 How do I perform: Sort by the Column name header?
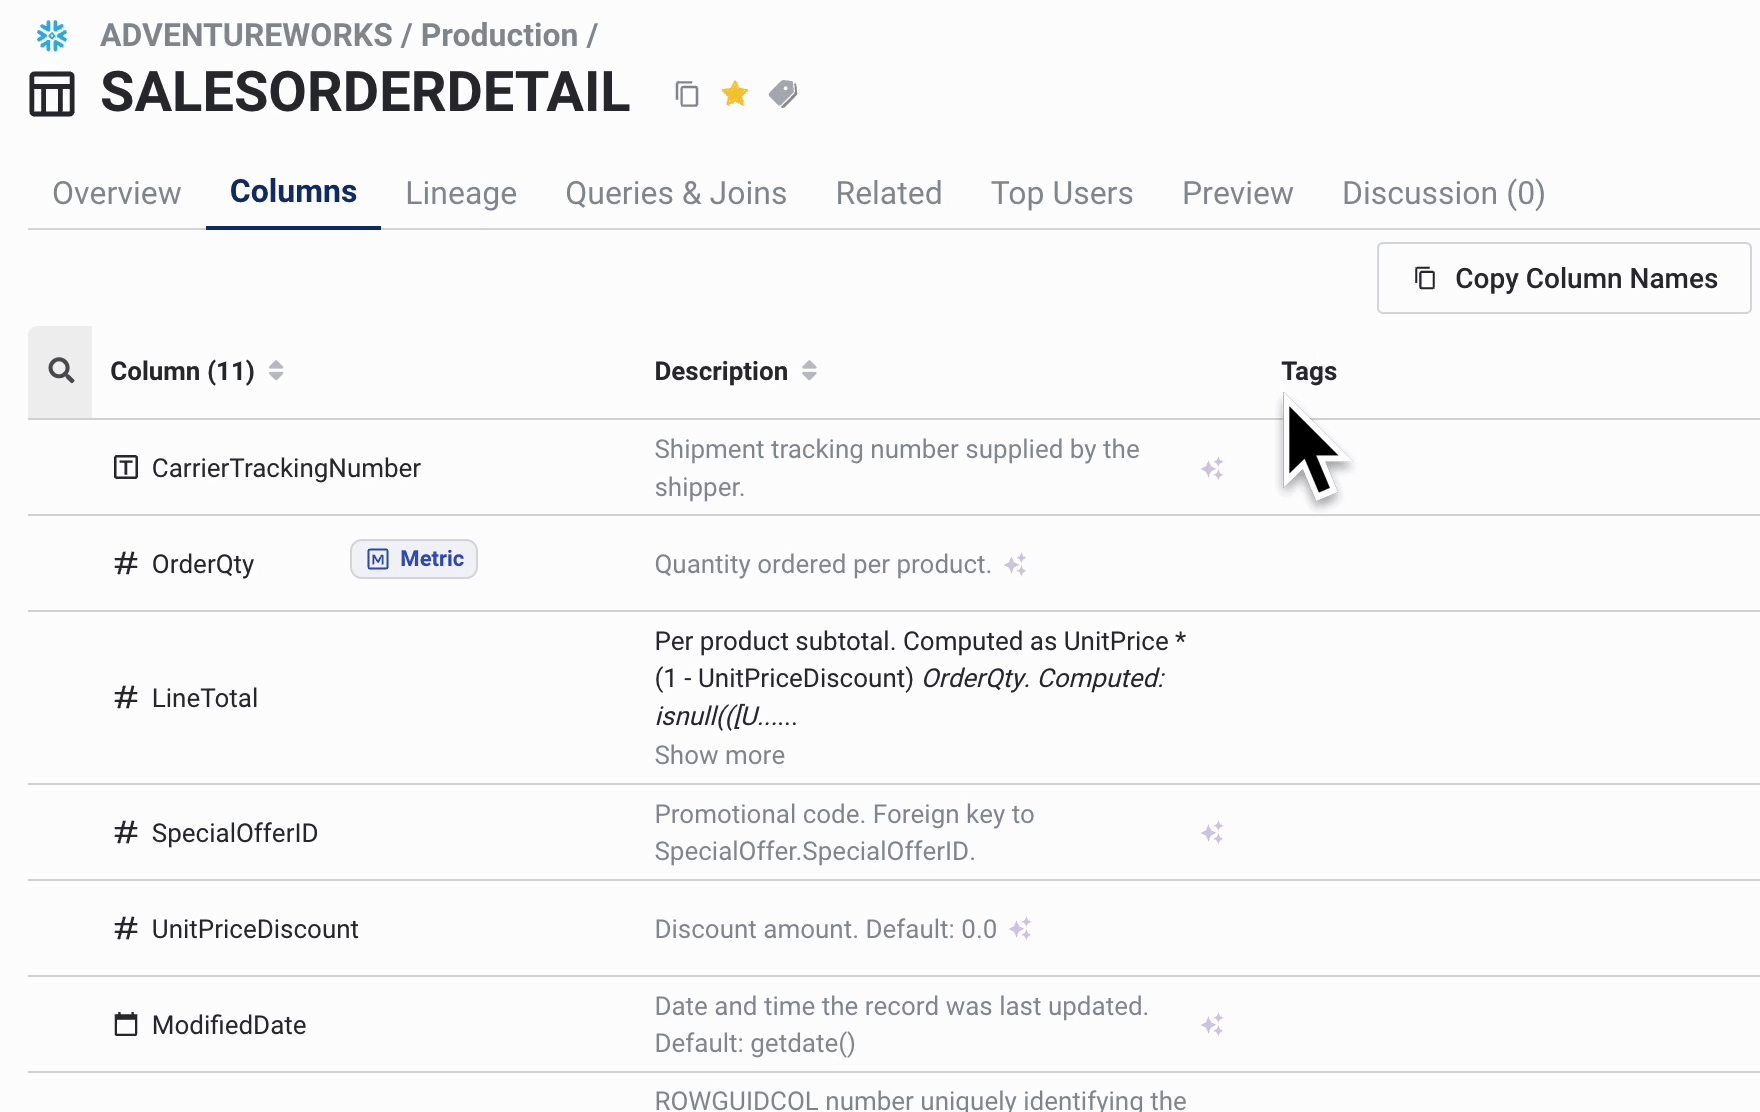tap(276, 371)
